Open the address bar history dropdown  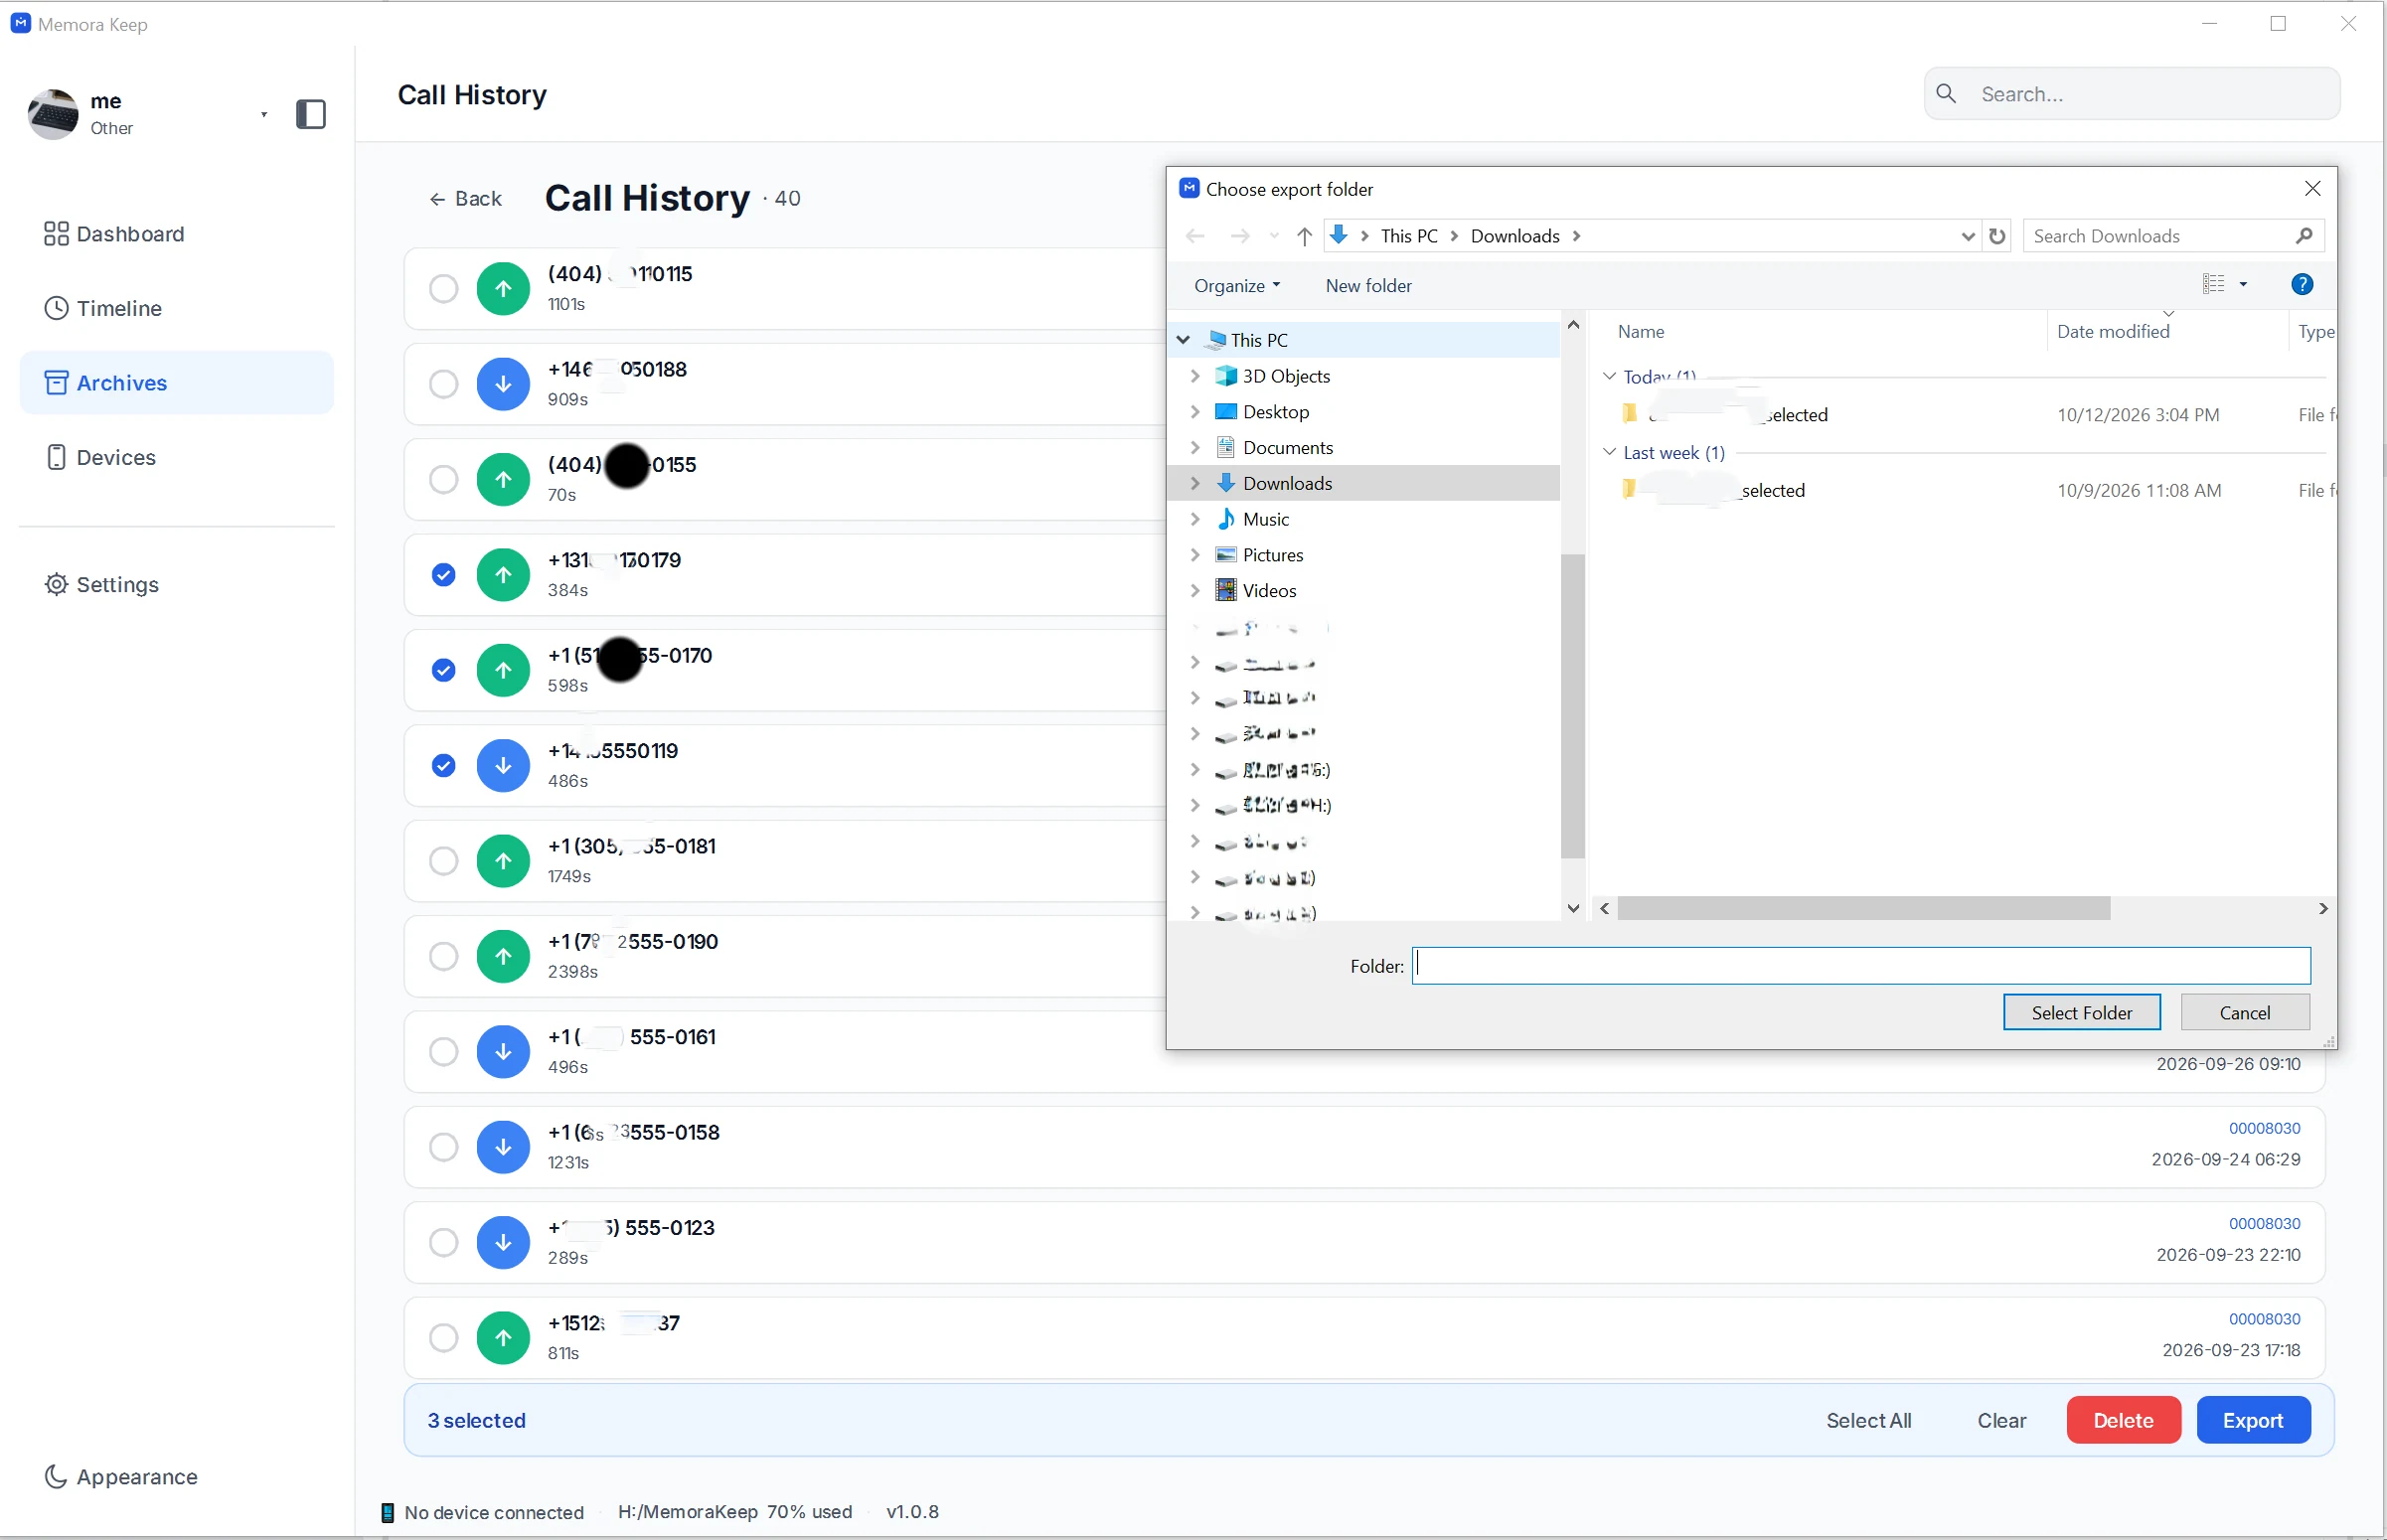coord(1967,236)
